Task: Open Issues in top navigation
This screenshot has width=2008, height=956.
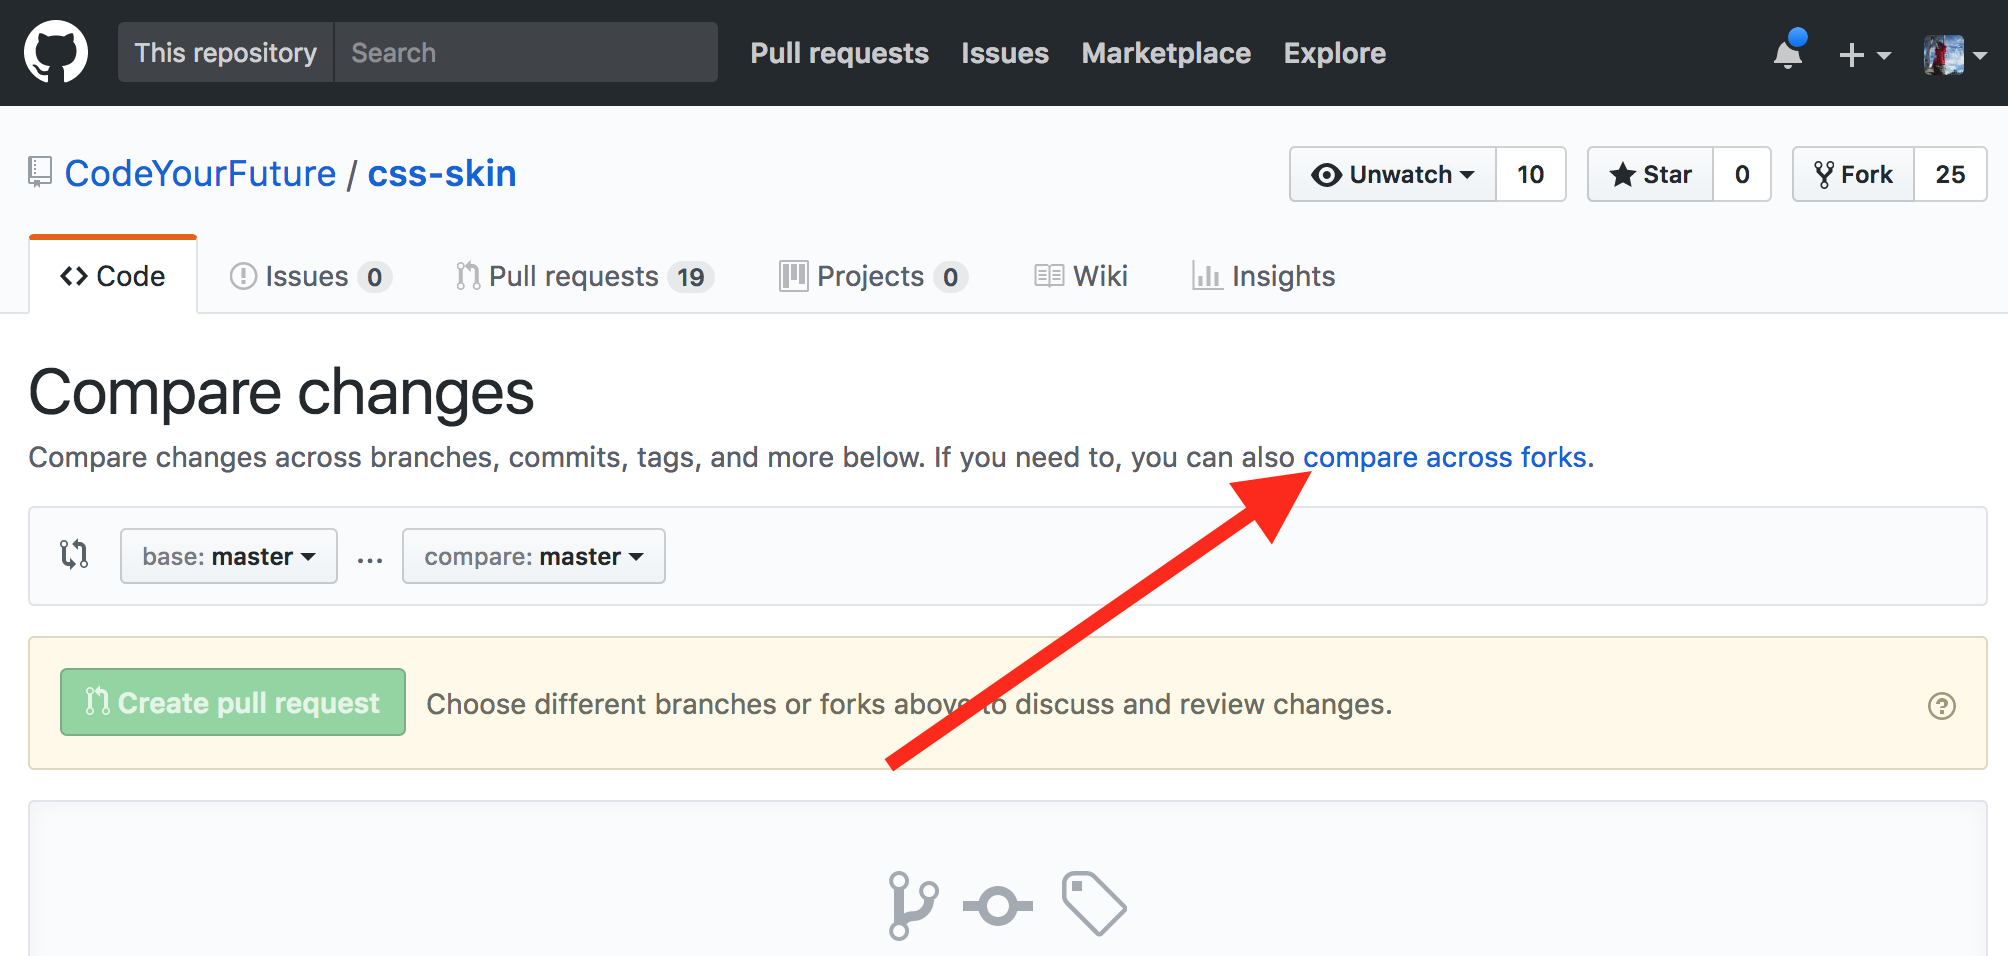Action: click(x=1005, y=53)
